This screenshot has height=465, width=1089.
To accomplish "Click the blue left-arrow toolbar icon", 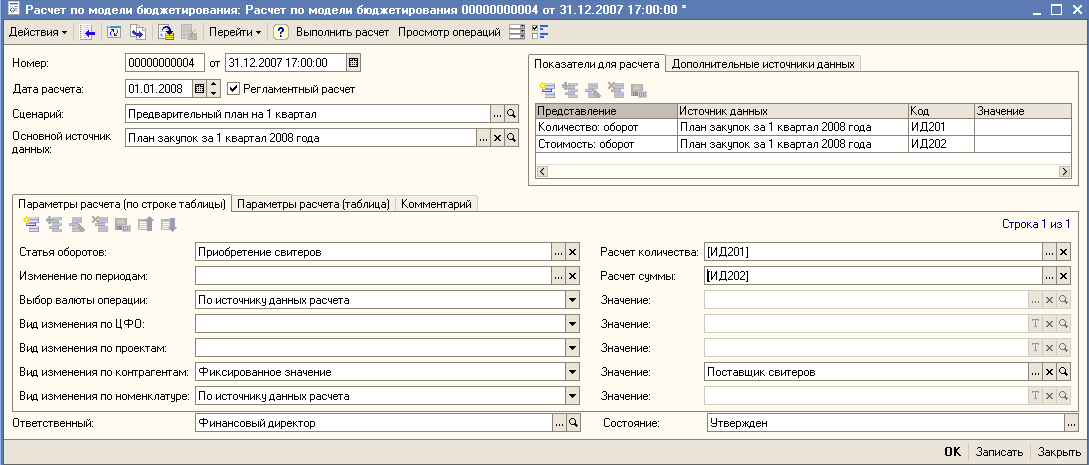I will point(88,32).
